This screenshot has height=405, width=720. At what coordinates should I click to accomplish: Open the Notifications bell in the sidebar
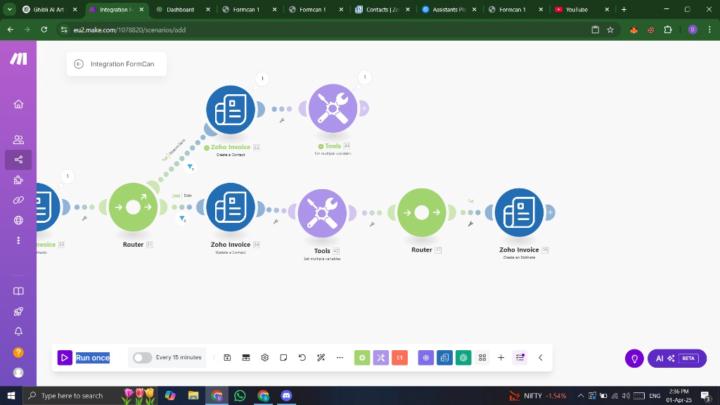pos(18,332)
